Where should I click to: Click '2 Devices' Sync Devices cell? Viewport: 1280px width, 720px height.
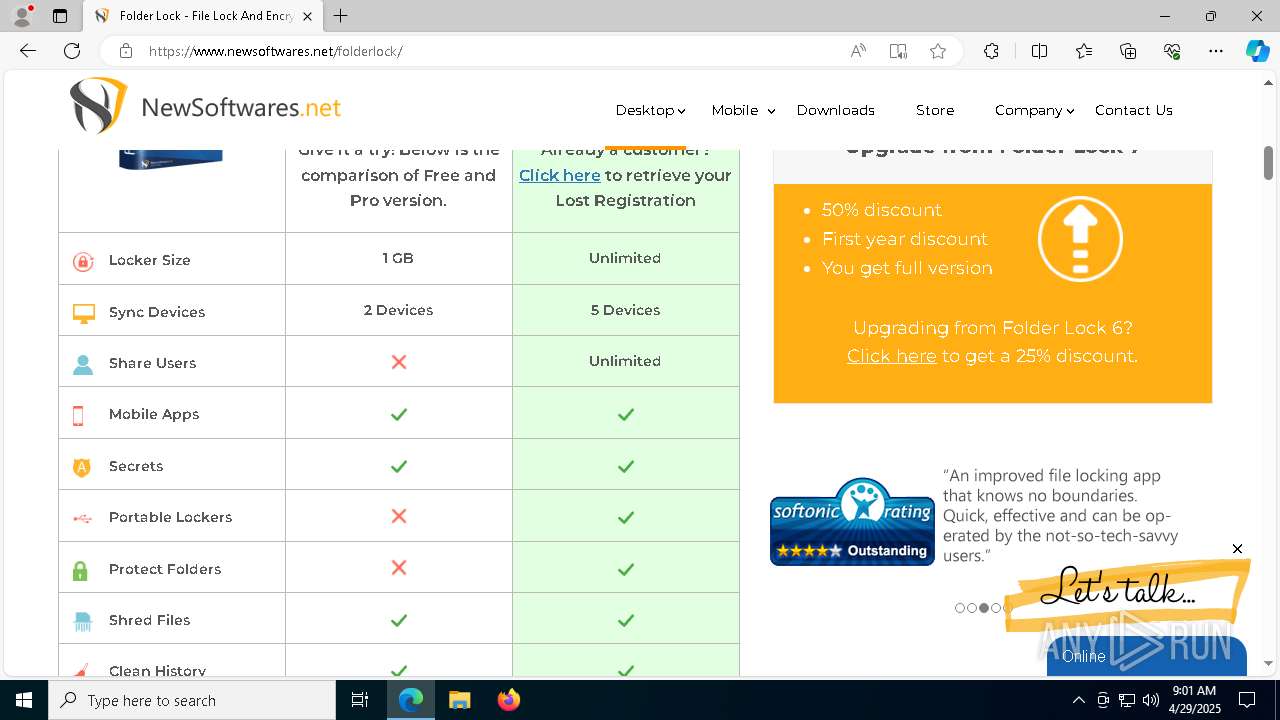(x=398, y=310)
